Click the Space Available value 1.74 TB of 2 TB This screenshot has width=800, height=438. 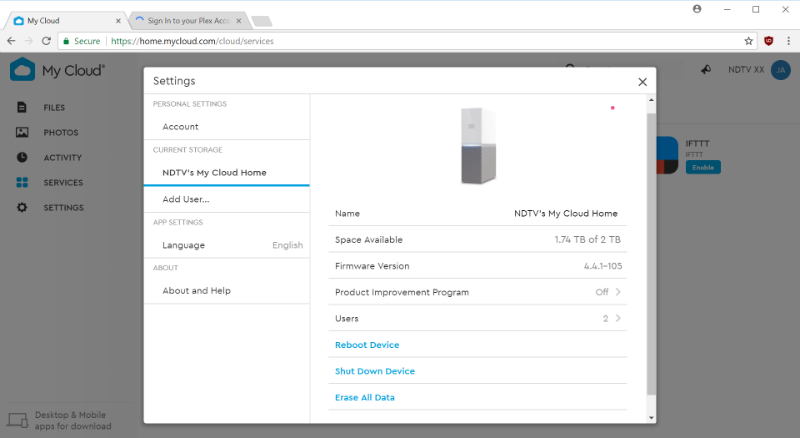pos(587,239)
